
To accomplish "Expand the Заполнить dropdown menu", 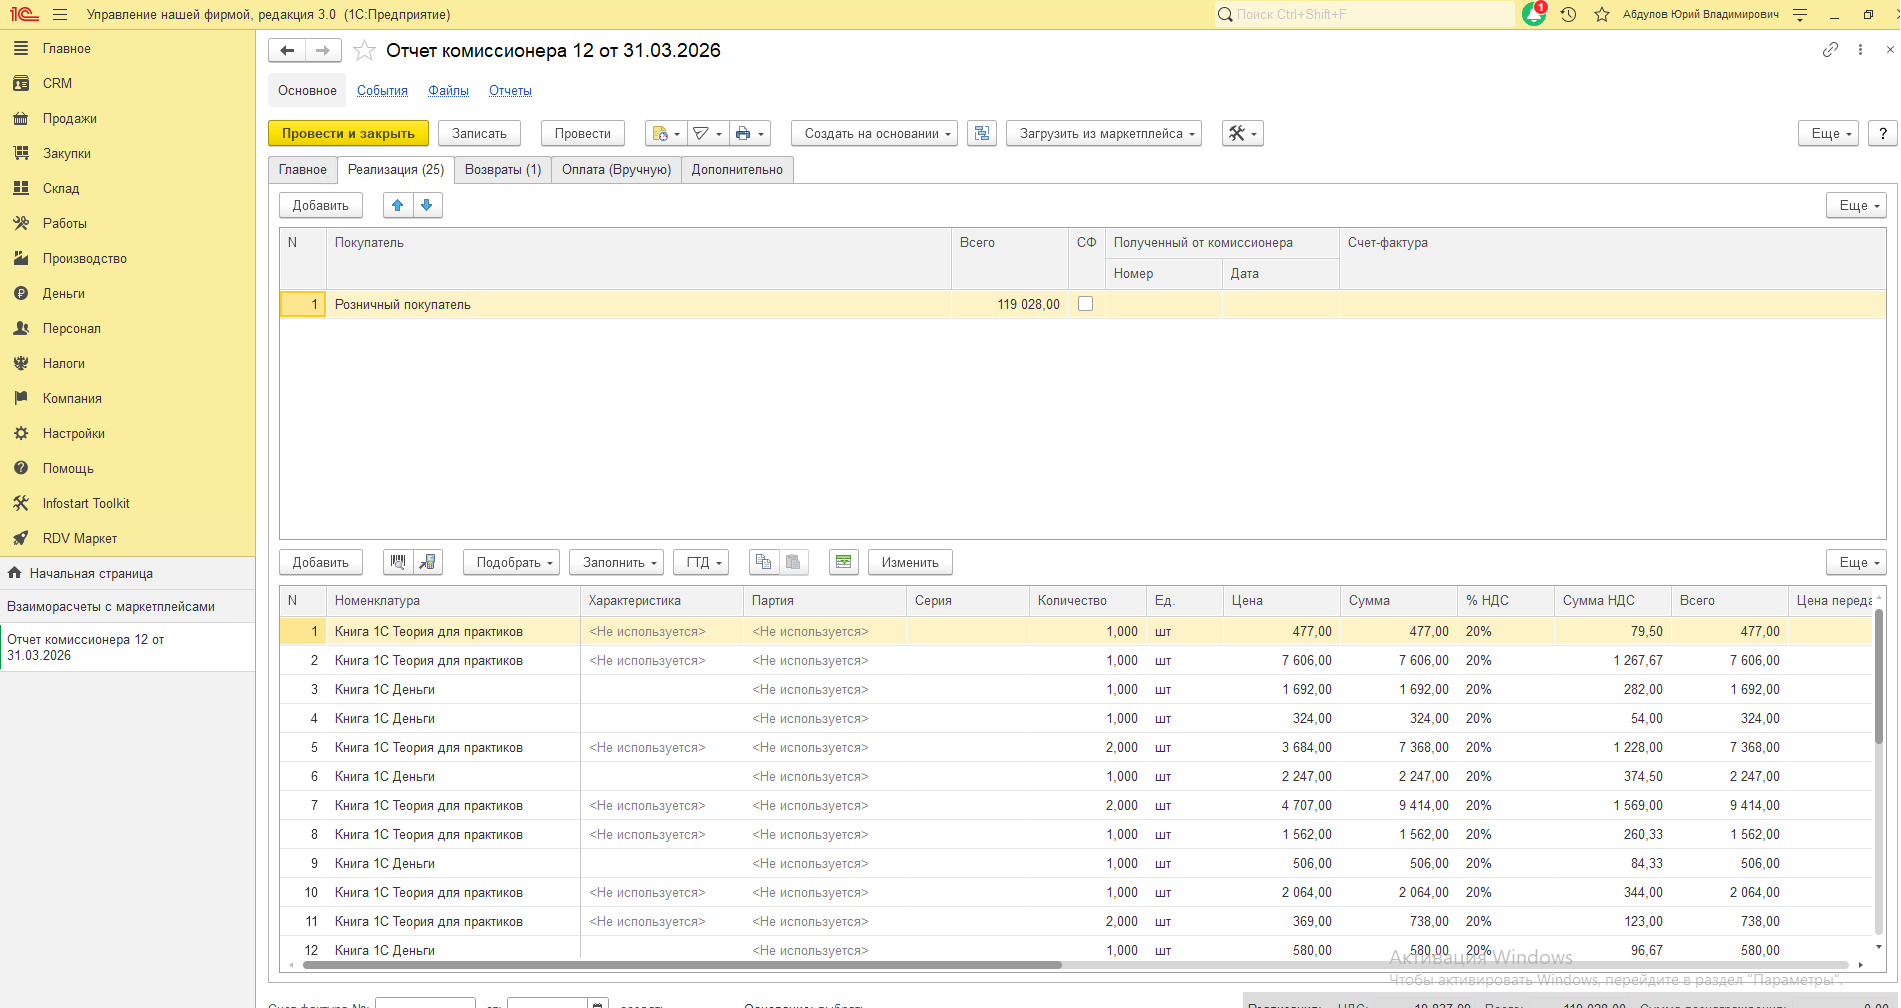I will coord(620,562).
